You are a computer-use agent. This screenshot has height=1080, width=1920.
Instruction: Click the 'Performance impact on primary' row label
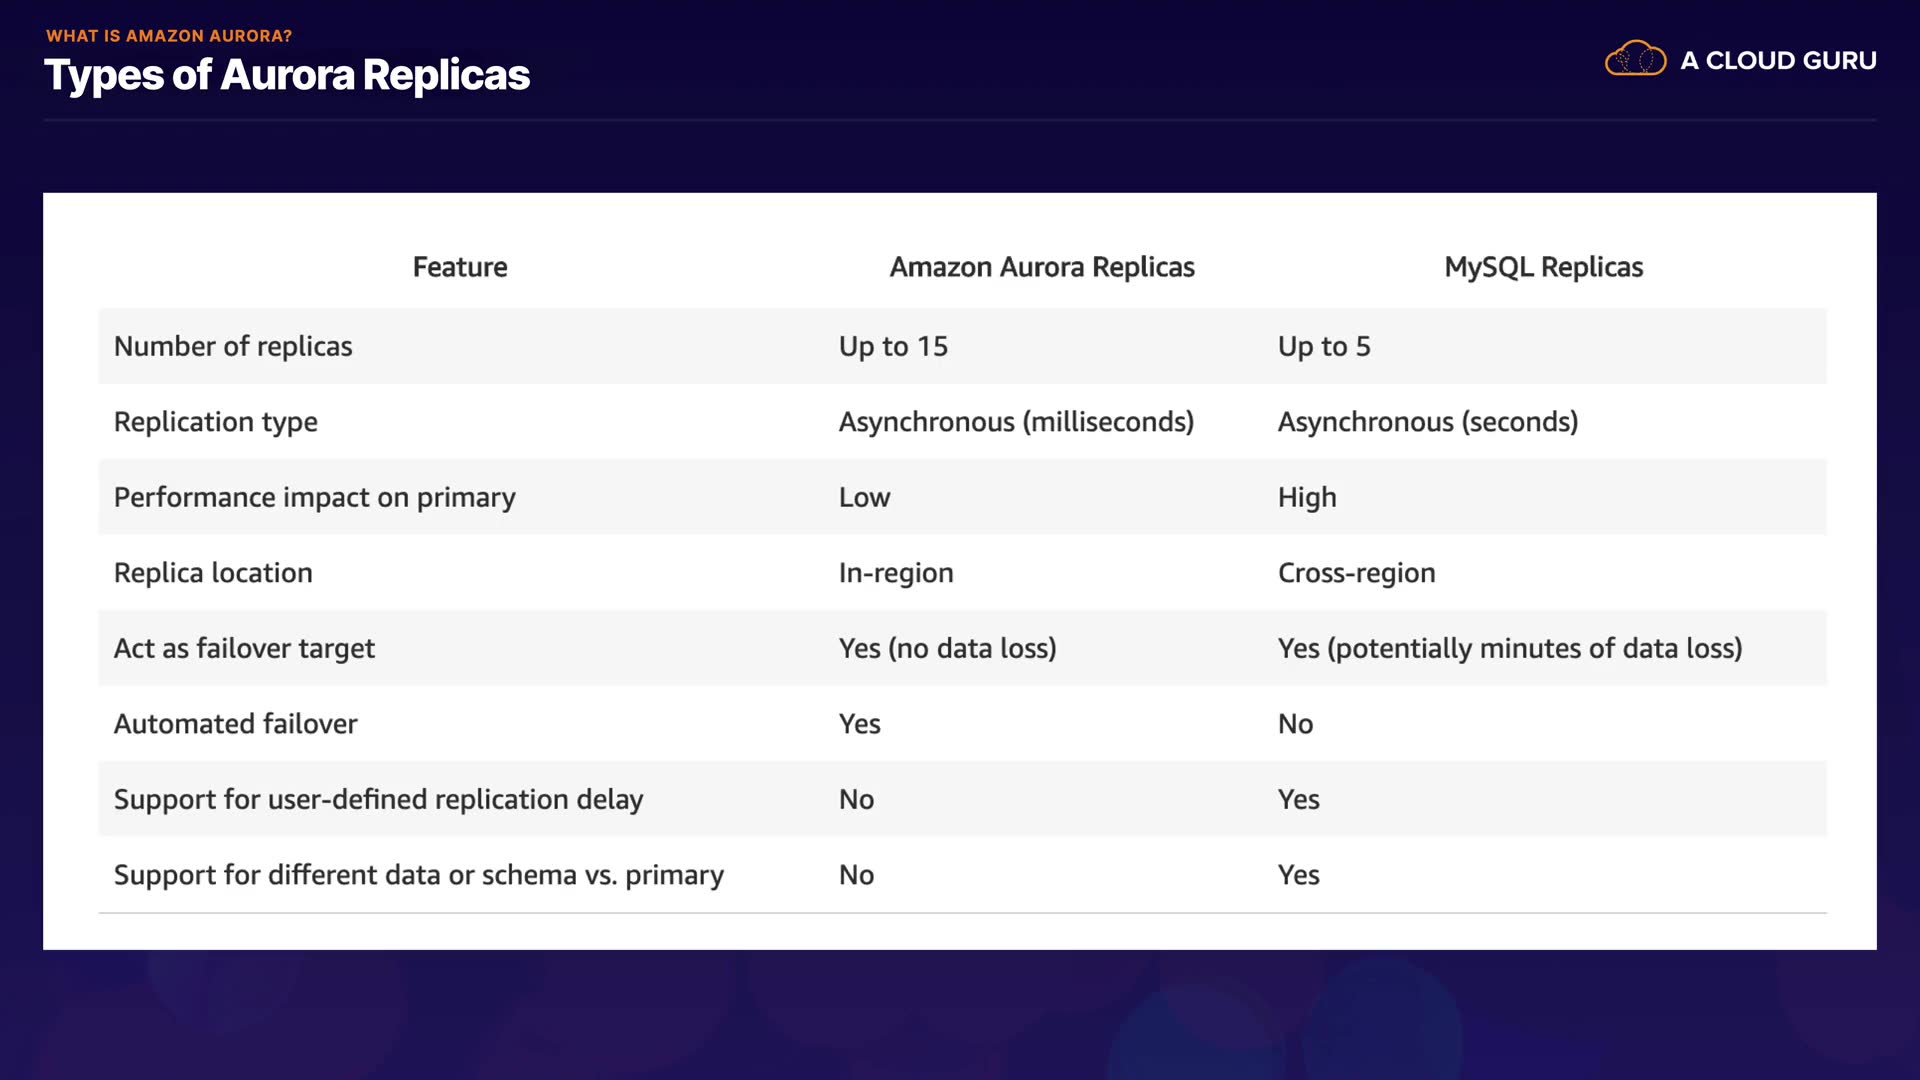(315, 497)
